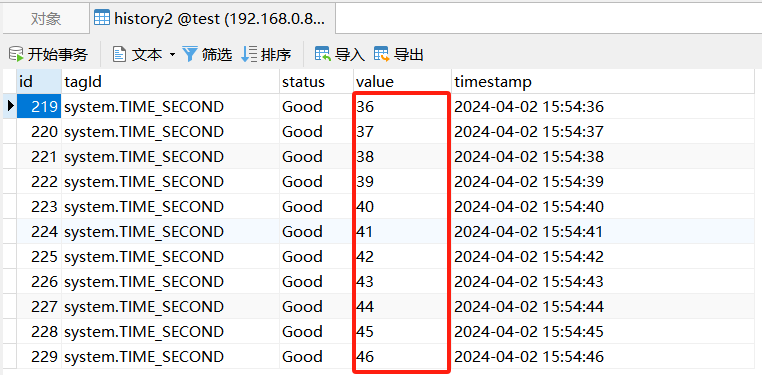762x375 pixels.
Task: Click the Filter (筛选) funnel icon
Action: pyautogui.click(x=190, y=54)
